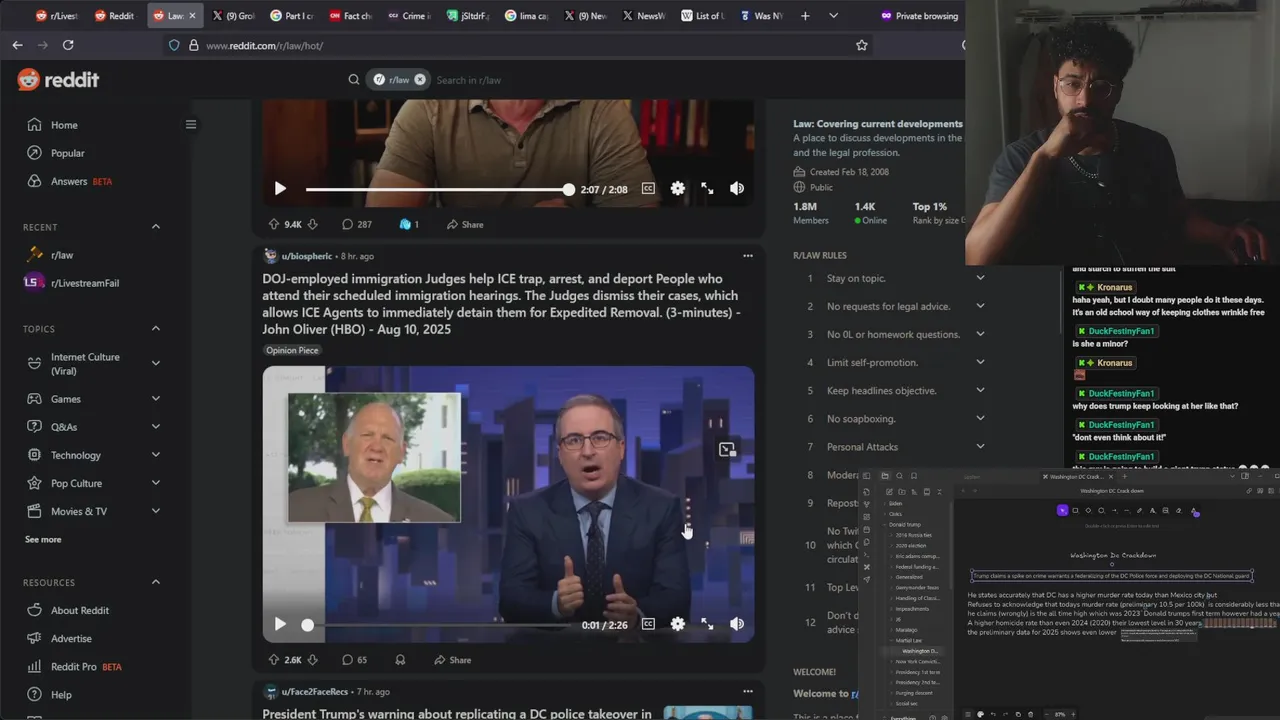Upvote the post with 2.6K votes
Screen dimensions: 1280x720
pos(273,660)
